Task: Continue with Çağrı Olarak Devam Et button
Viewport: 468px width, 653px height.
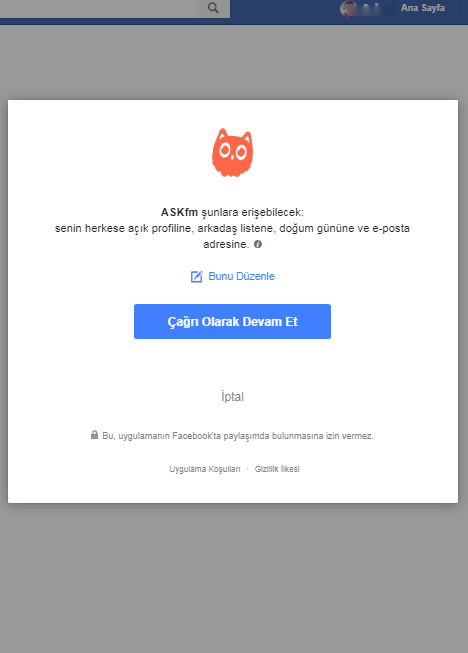Action: [232, 322]
